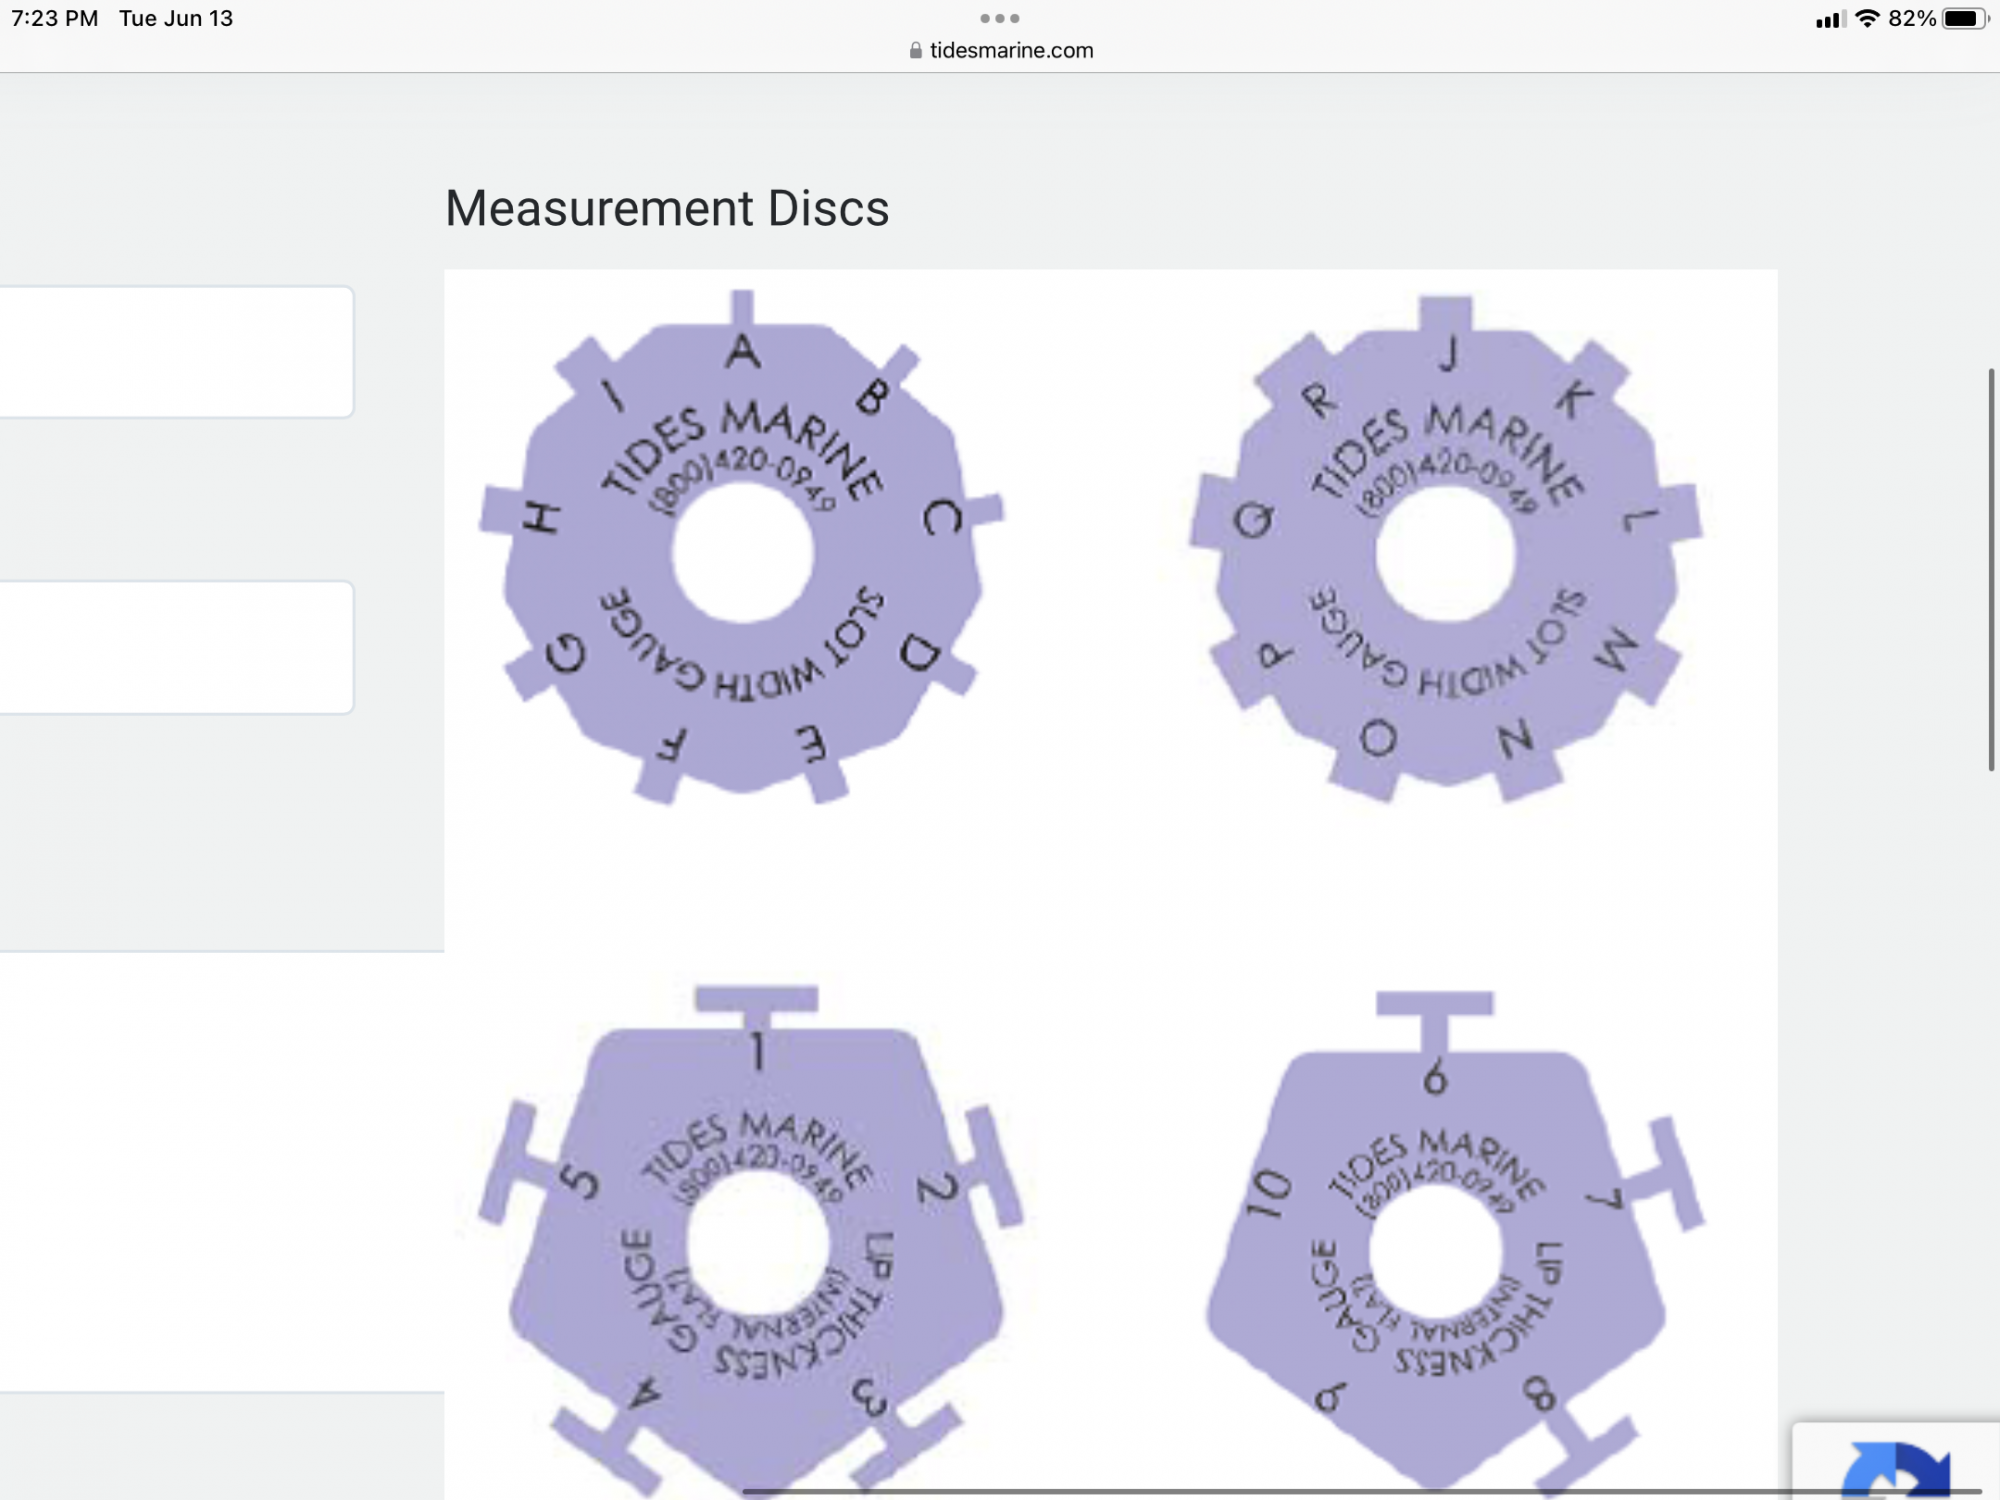Tap the 7:23 PM clock
This screenshot has height=1500, width=2000.
click(54, 18)
